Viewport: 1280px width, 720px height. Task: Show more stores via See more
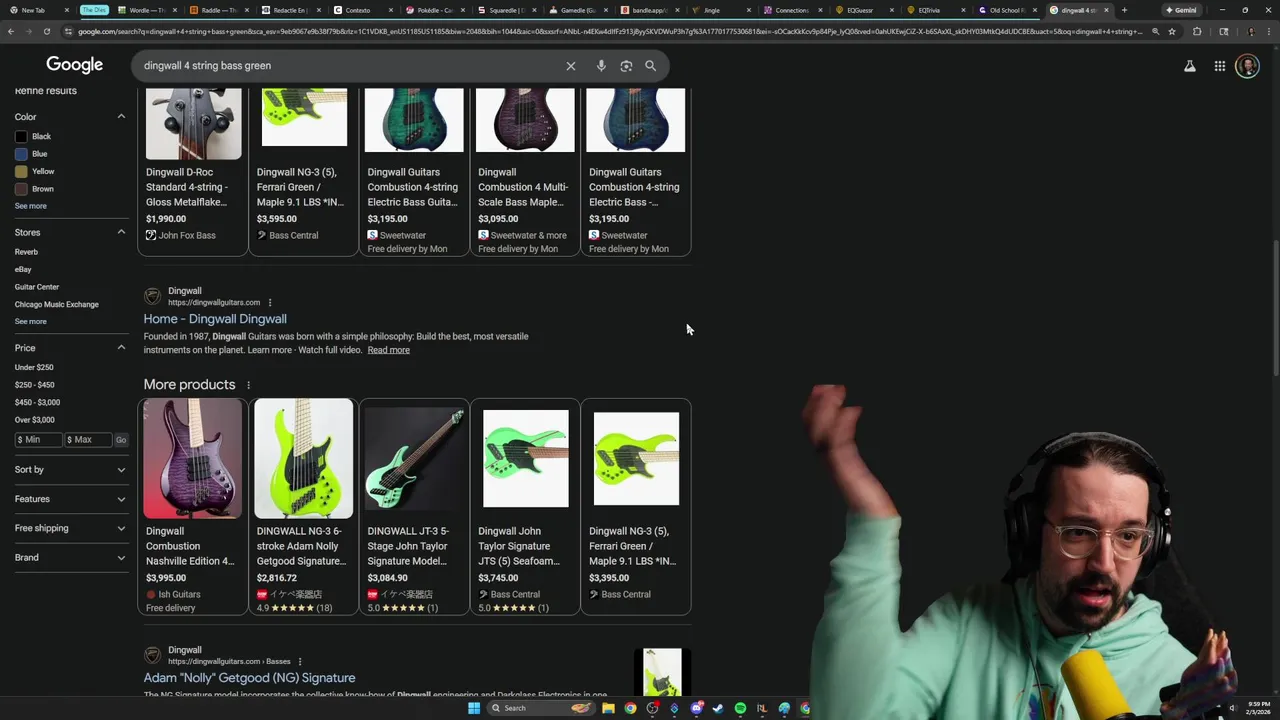[x=30, y=322]
